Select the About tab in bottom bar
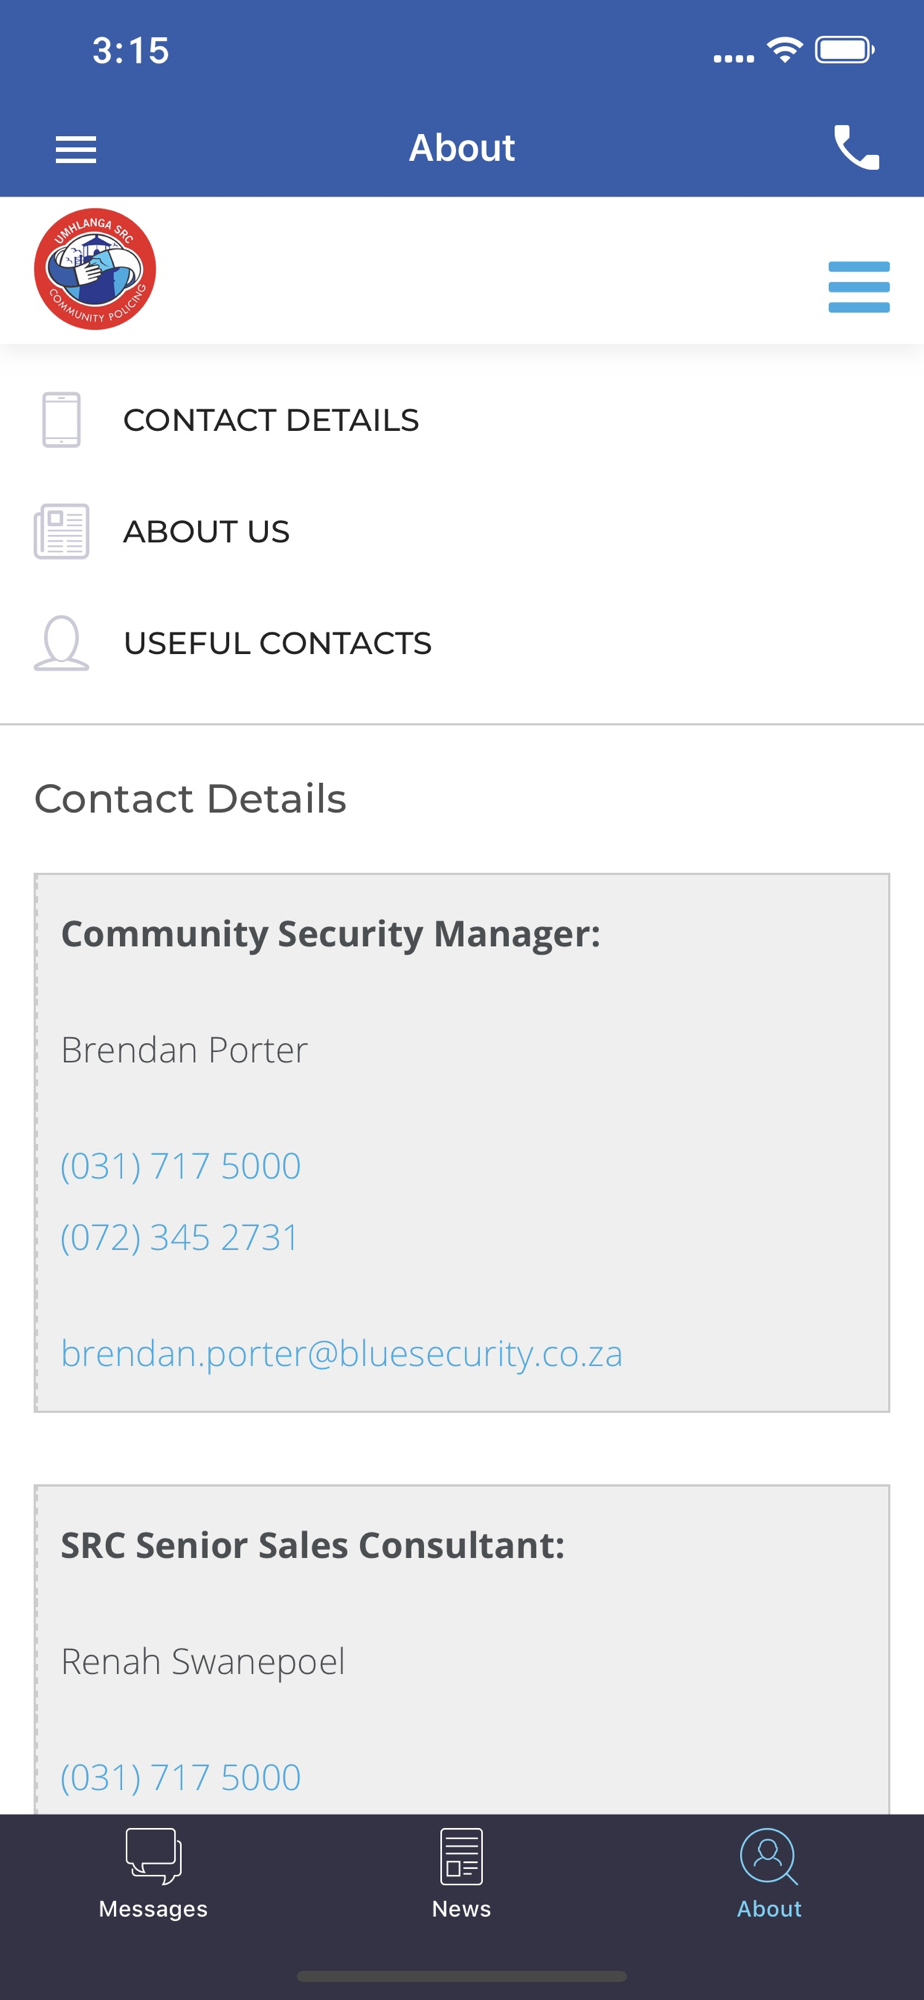The width and height of the screenshot is (924, 2000). [x=769, y=1875]
